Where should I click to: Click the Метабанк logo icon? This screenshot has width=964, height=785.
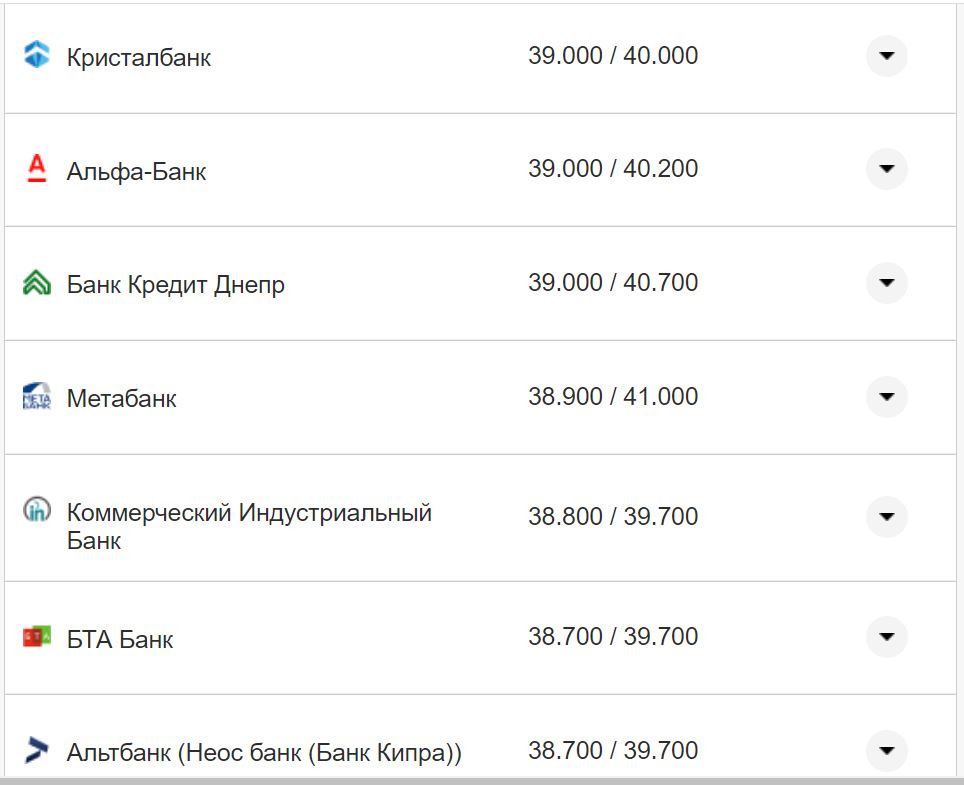pos(38,397)
